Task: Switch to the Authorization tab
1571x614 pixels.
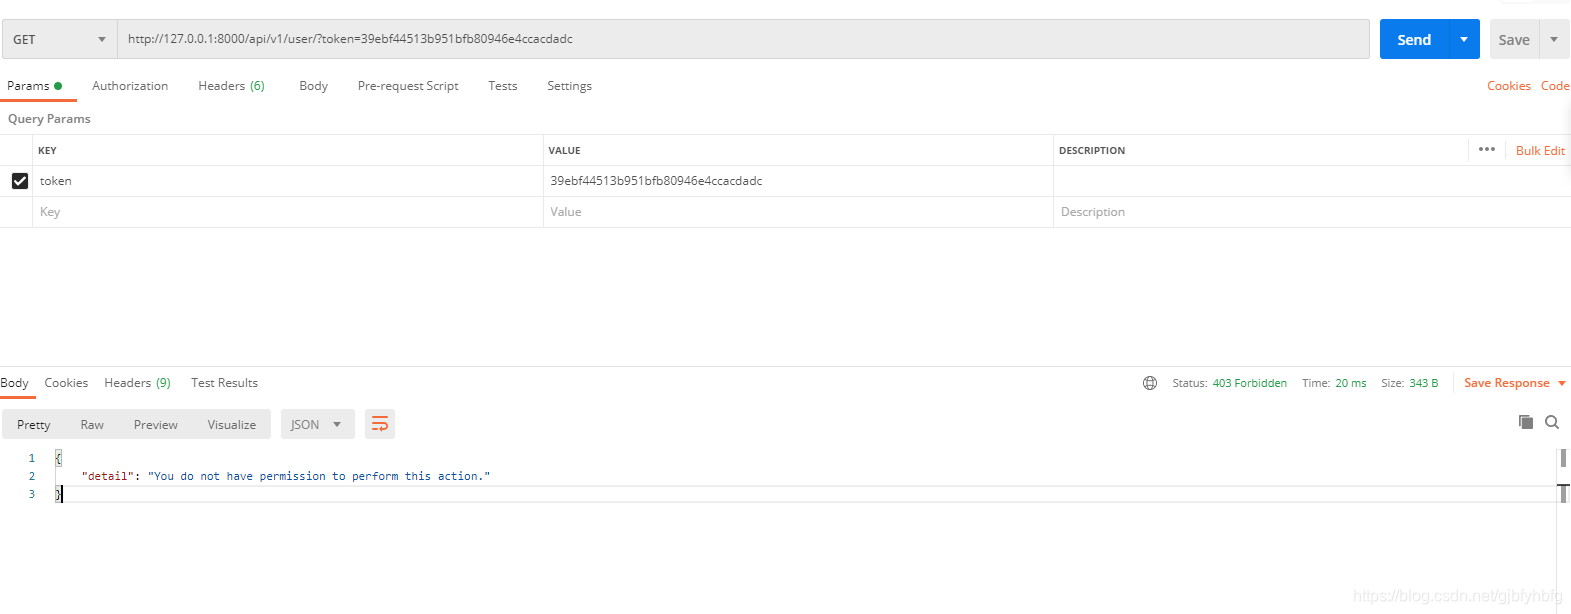Action: [130, 86]
